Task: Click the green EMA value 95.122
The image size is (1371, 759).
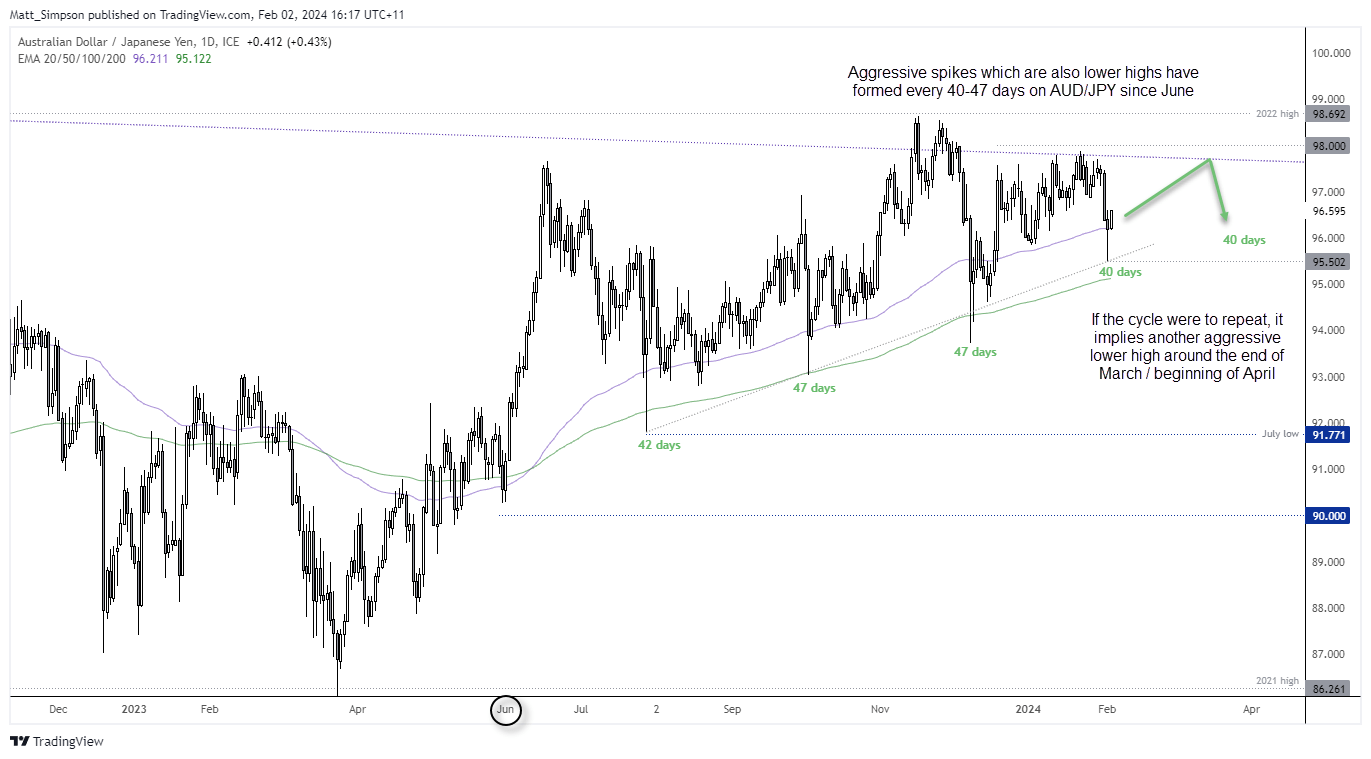Action: click(x=196, y=58)
